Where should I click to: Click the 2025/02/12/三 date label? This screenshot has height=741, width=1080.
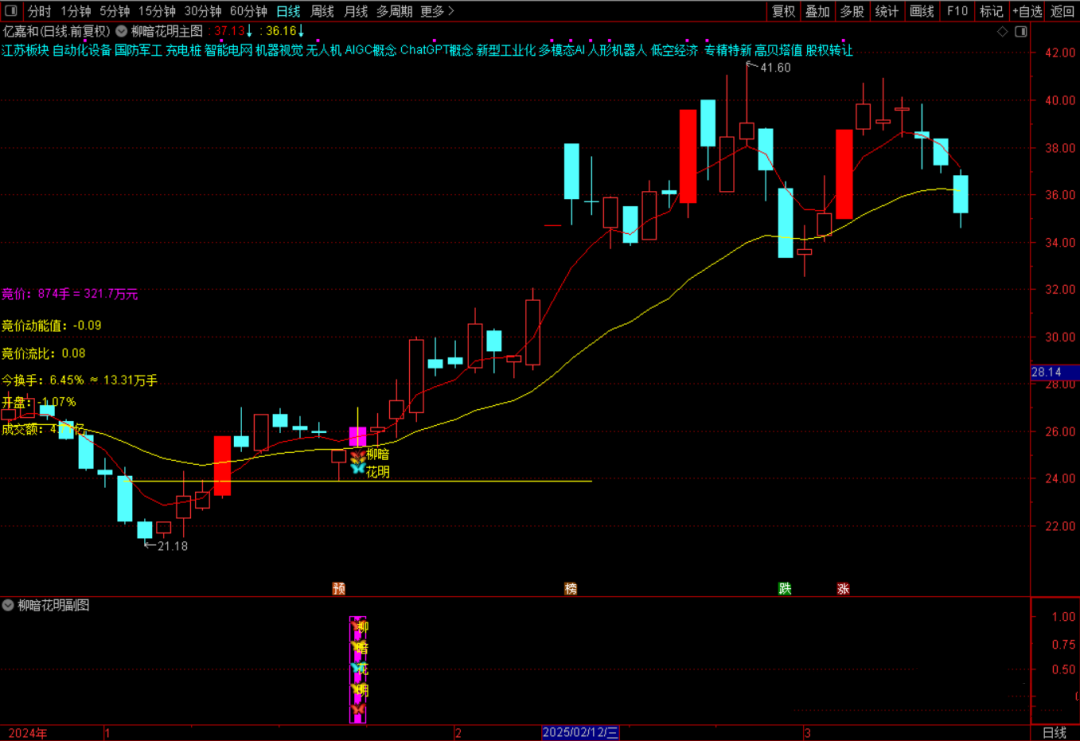pos(581,733)
